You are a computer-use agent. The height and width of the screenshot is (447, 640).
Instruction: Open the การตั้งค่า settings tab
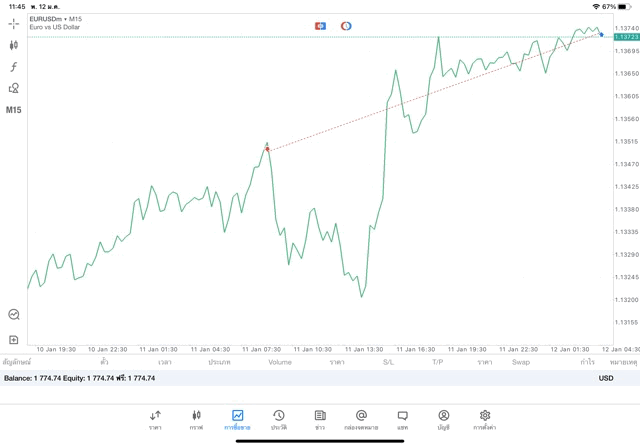click(485, 419)
